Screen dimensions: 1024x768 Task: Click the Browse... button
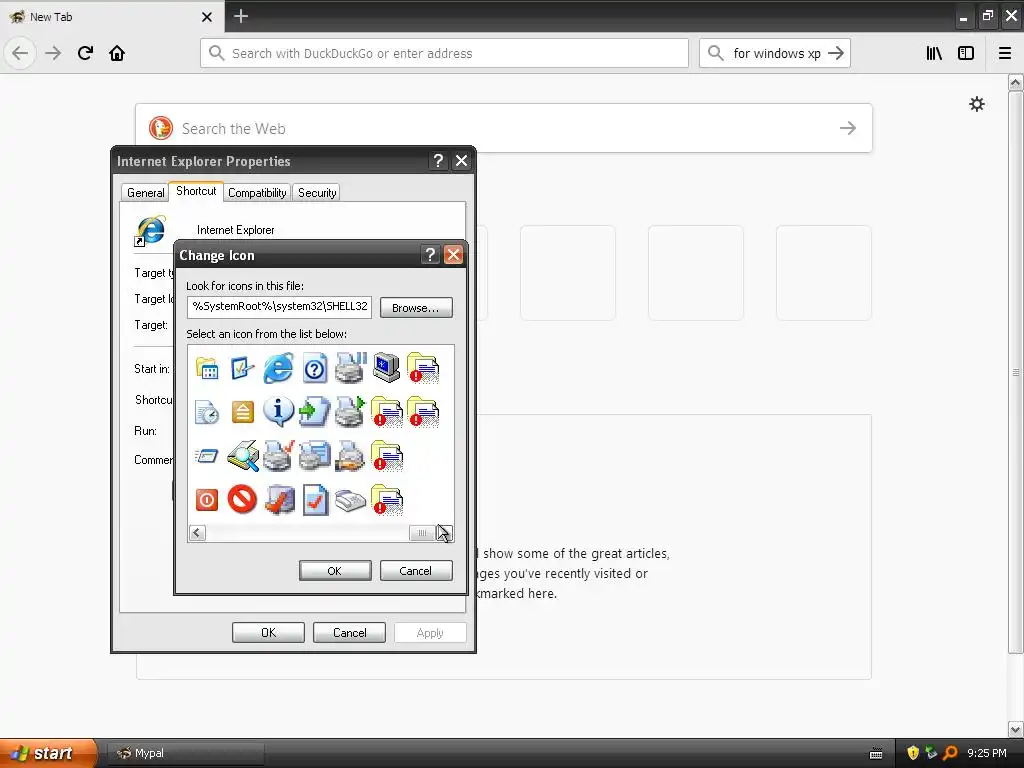tap(416, 308)
